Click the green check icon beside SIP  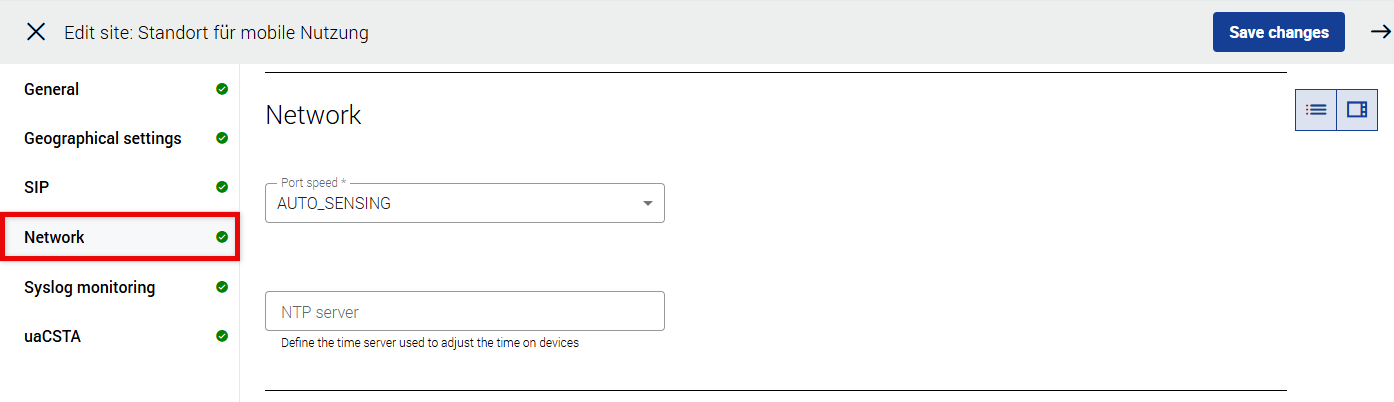coord(222,187)
